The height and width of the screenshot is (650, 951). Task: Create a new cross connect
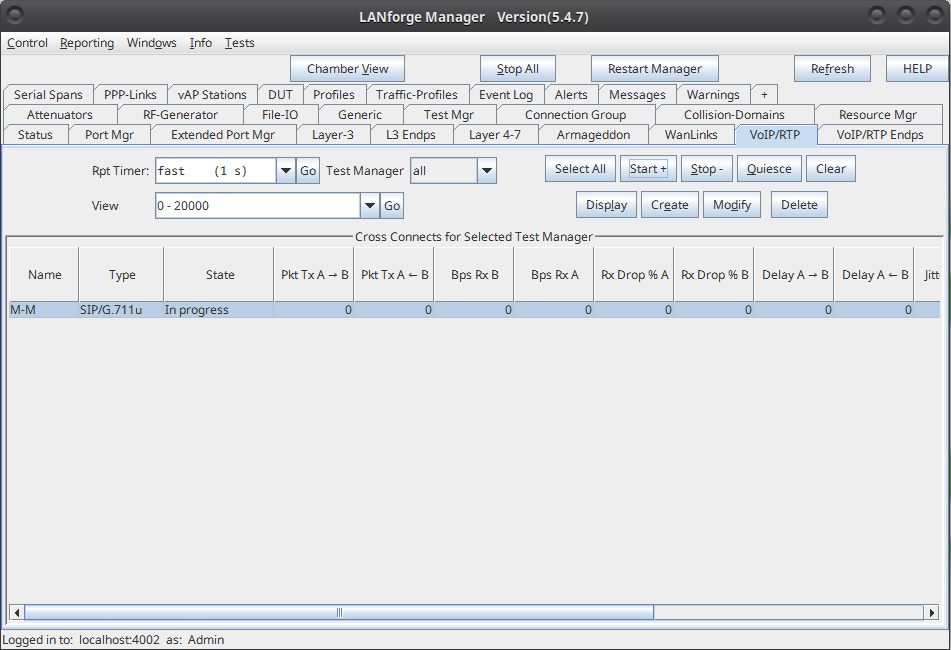tap(670, 204)
